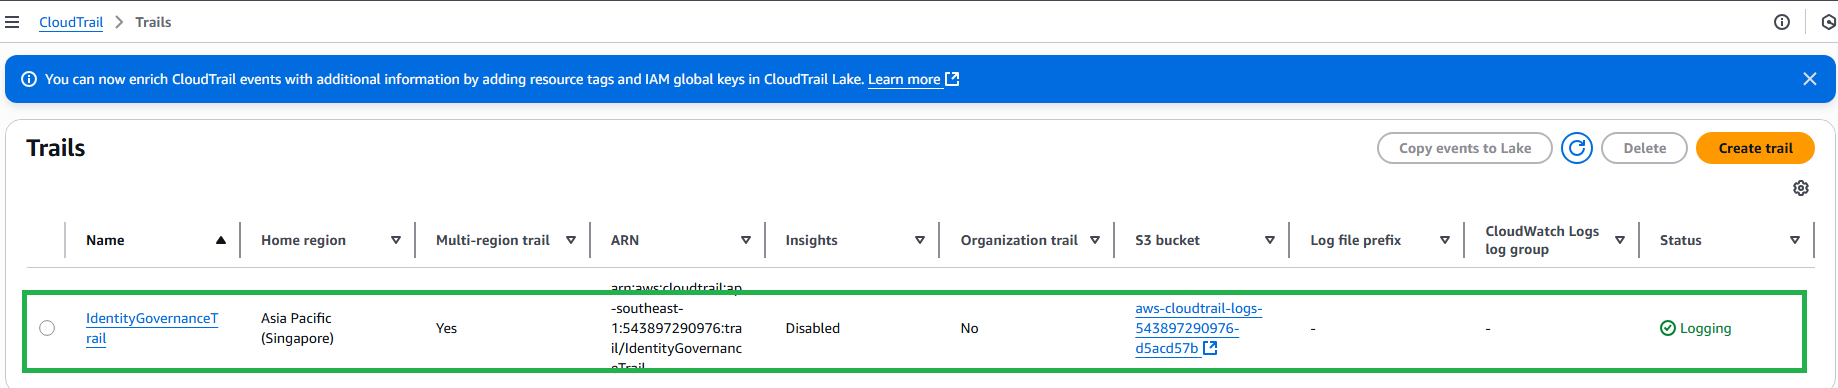Click the hexagon settings icon at top right
Viewport: 1838px width, 388px height.
coord(1828,22)
